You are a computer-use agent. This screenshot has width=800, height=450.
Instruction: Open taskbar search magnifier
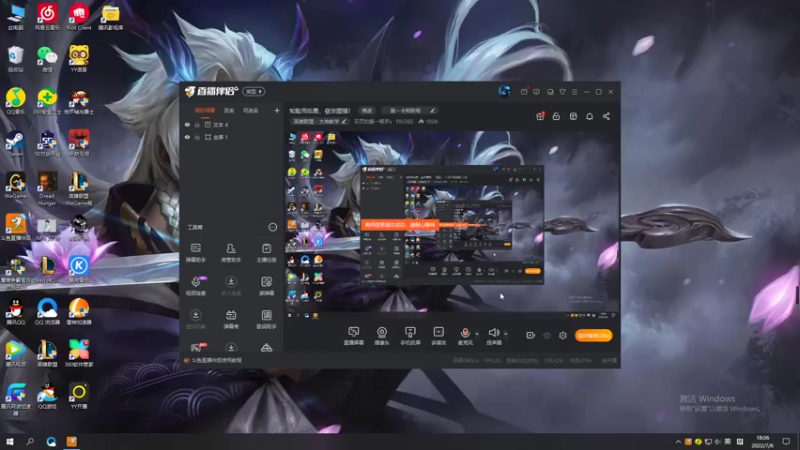click(x=30, y=441)
